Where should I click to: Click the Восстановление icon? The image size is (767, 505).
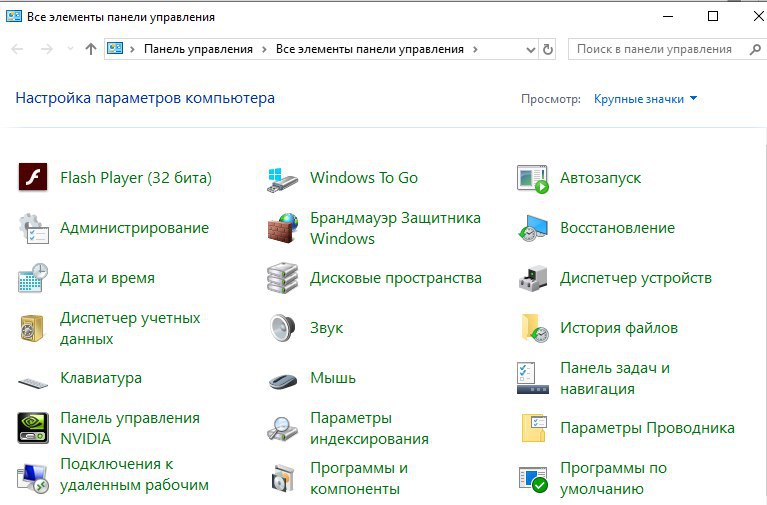533,228
